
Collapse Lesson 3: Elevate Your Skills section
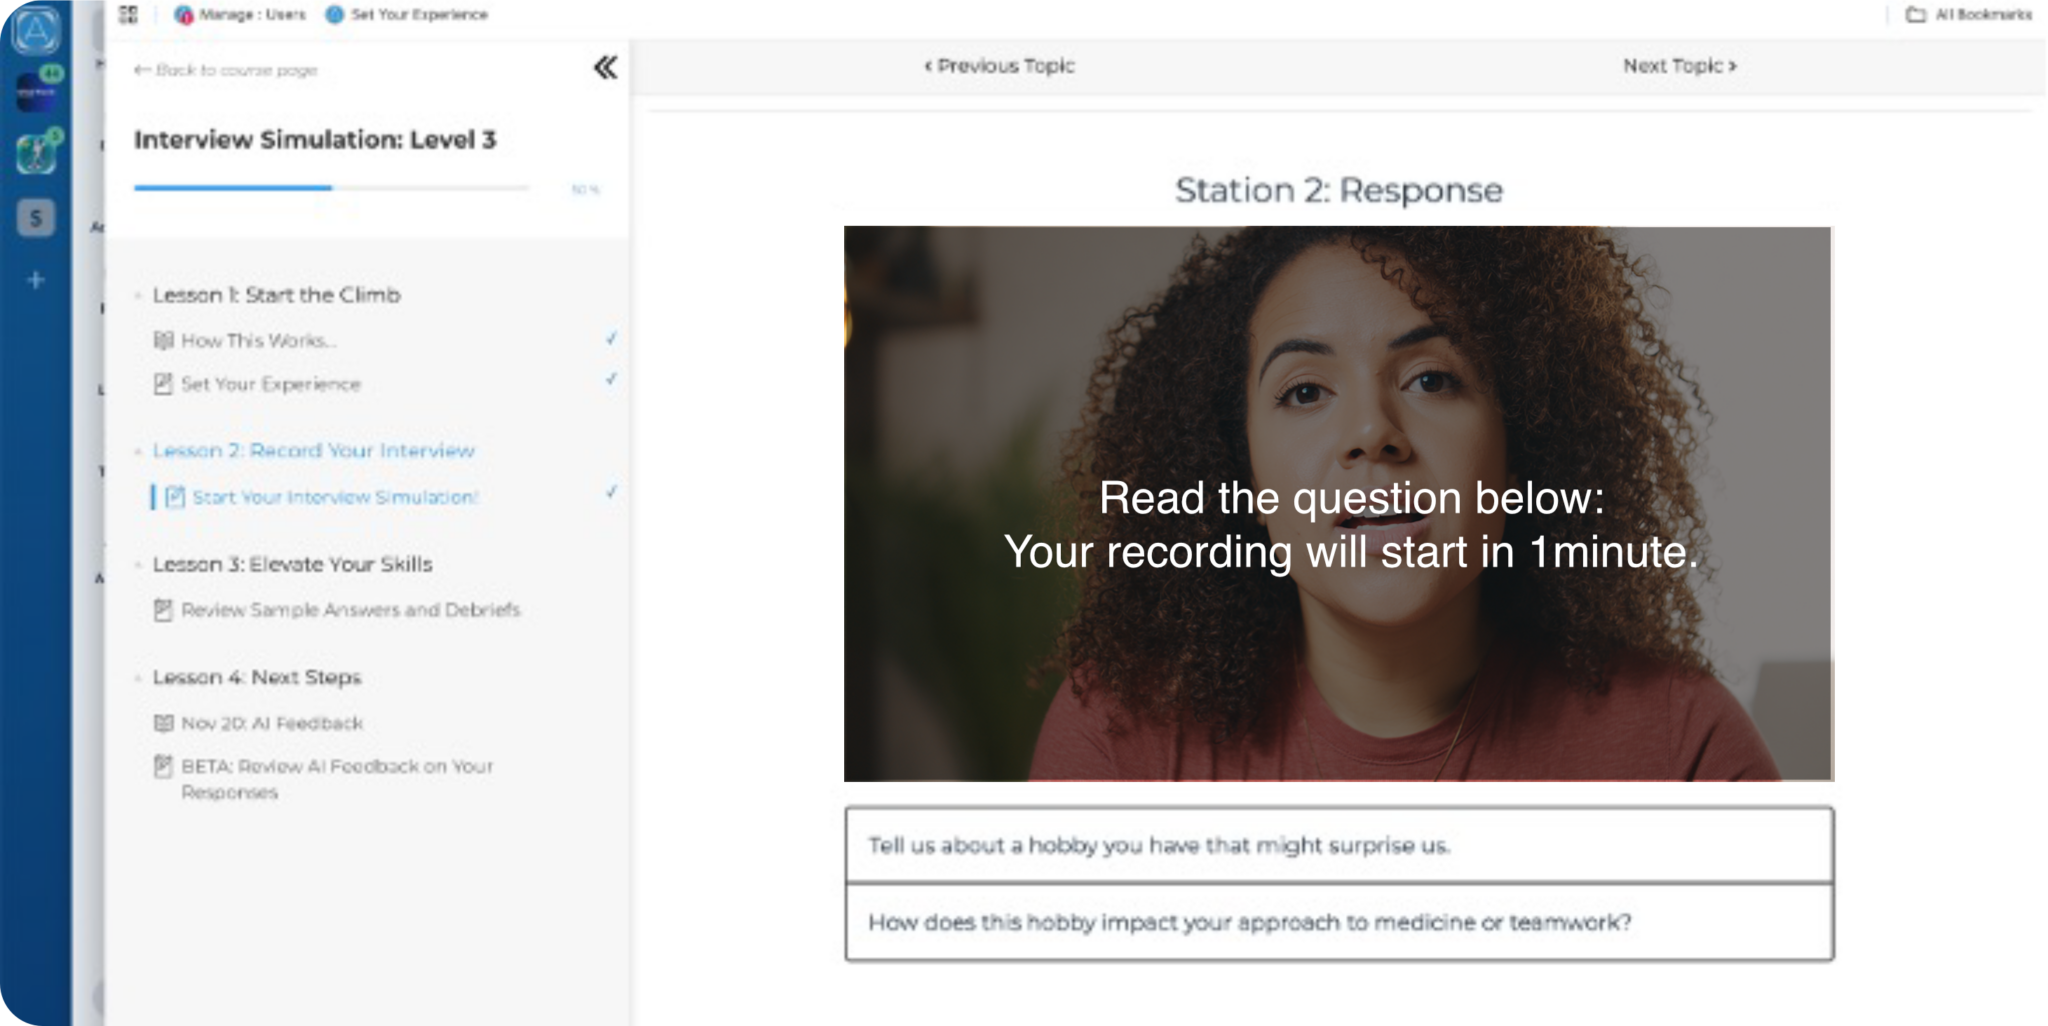(x=292, y=564)
